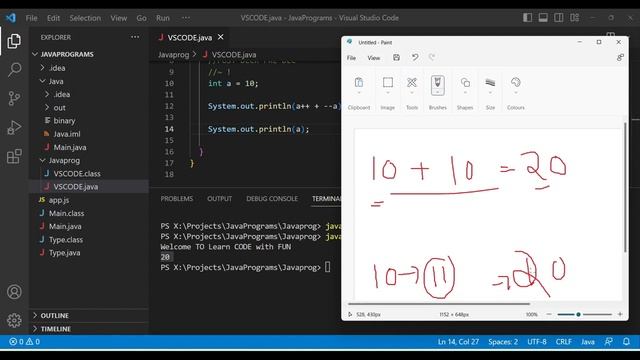Viewport: 640px width, 360px height.
Task: Select VSCODE.java in explorer tree
Action: tap(76, 187)
